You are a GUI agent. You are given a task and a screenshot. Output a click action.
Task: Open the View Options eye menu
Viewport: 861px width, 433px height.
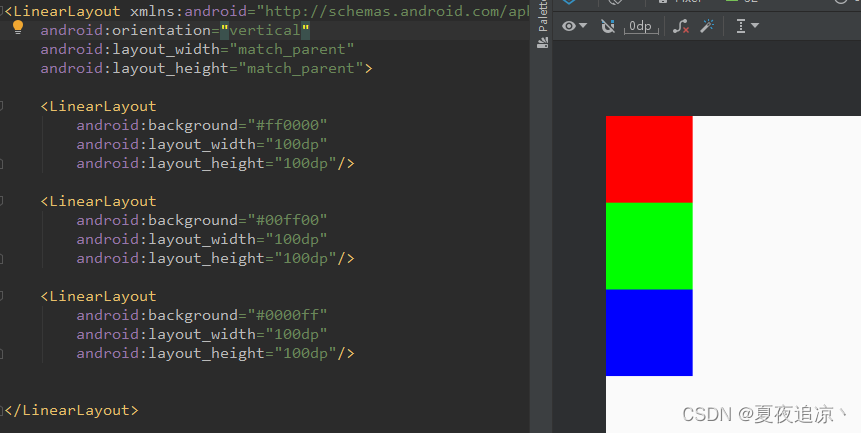pyautogui.click(x=574, y=26)
